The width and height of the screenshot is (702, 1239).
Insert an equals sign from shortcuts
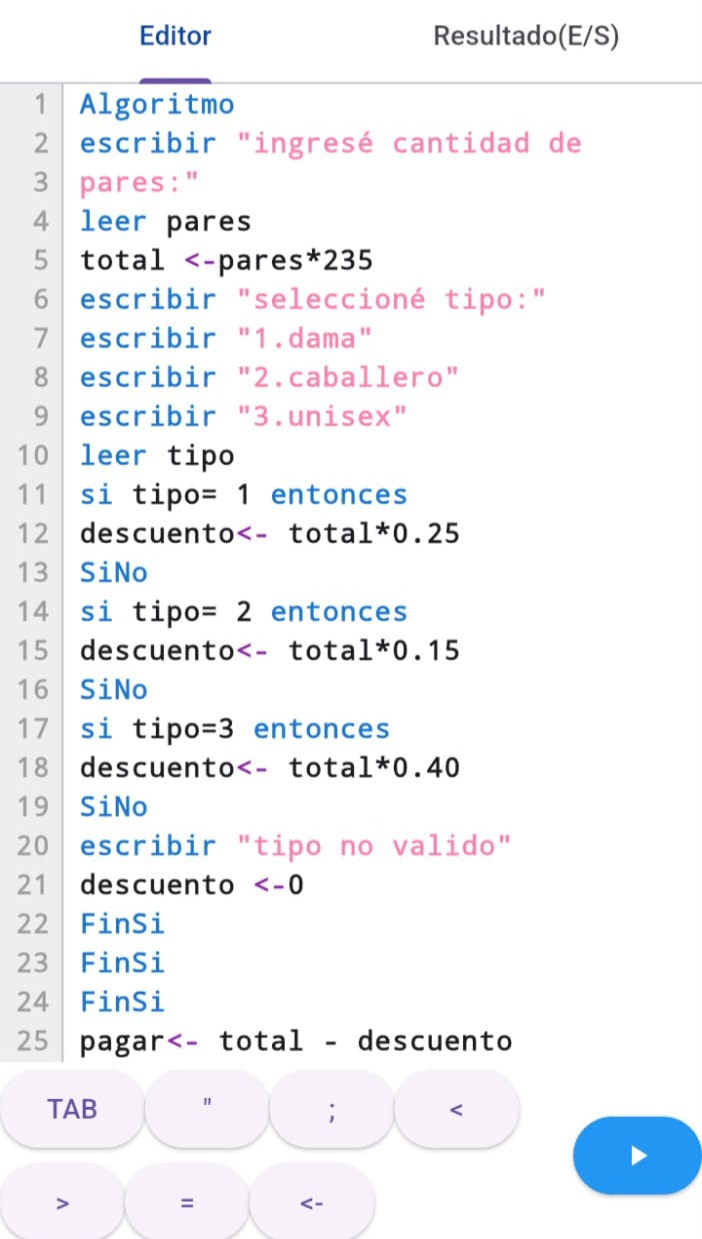click(x=187, y=1203)
